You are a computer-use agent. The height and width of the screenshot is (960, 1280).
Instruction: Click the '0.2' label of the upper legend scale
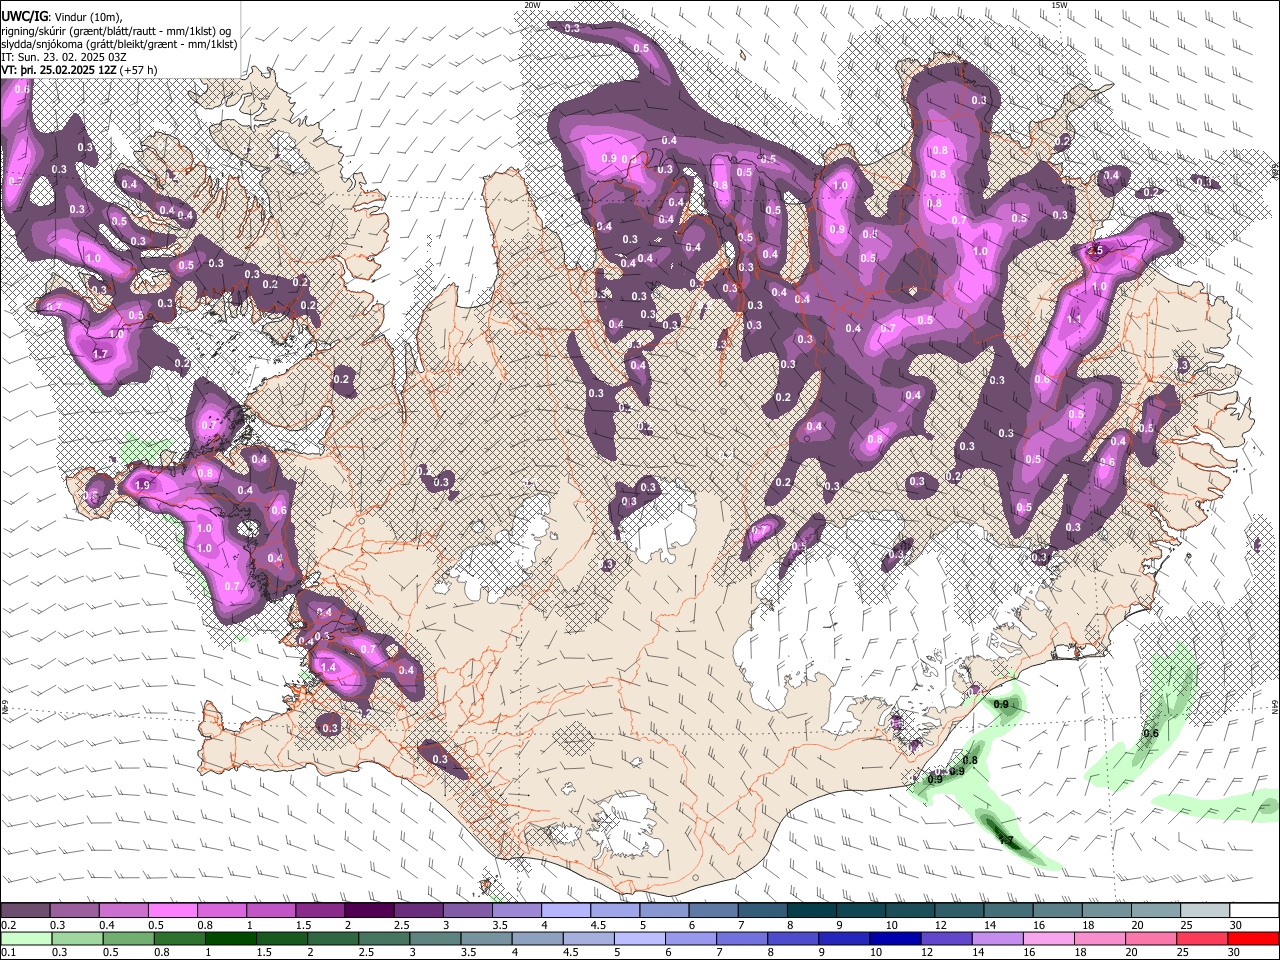coord(9,925)
